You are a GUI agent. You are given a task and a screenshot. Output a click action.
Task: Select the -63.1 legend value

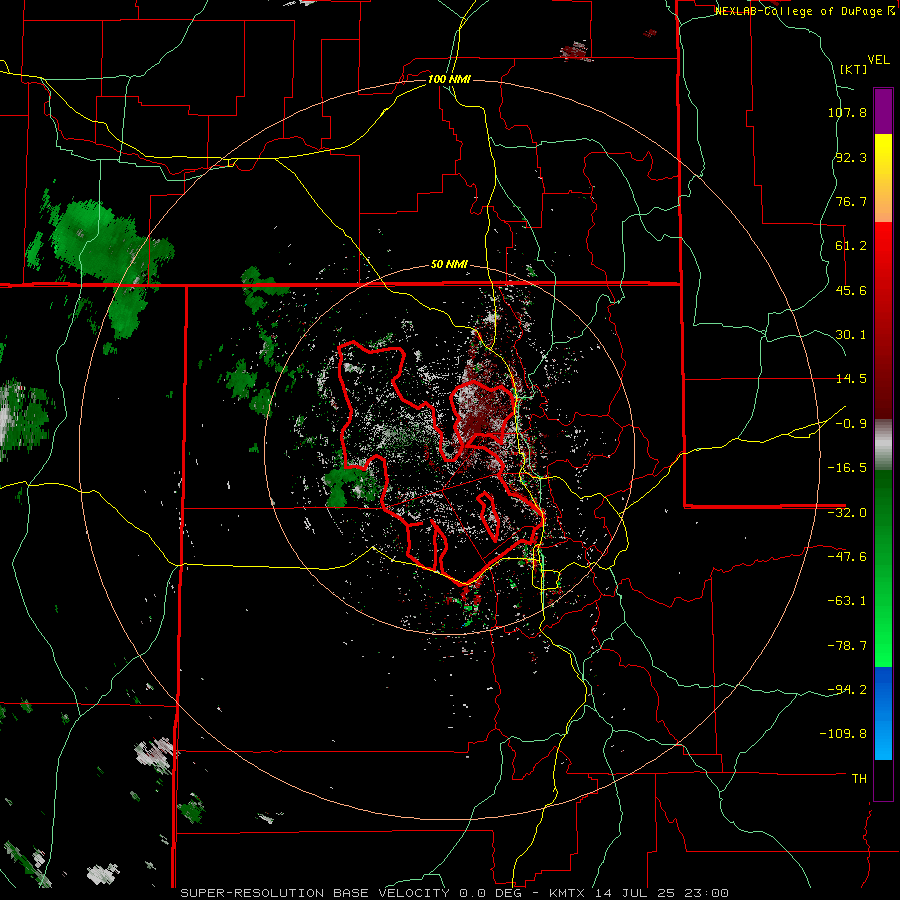pyautogui.click(x=847, y=601)
